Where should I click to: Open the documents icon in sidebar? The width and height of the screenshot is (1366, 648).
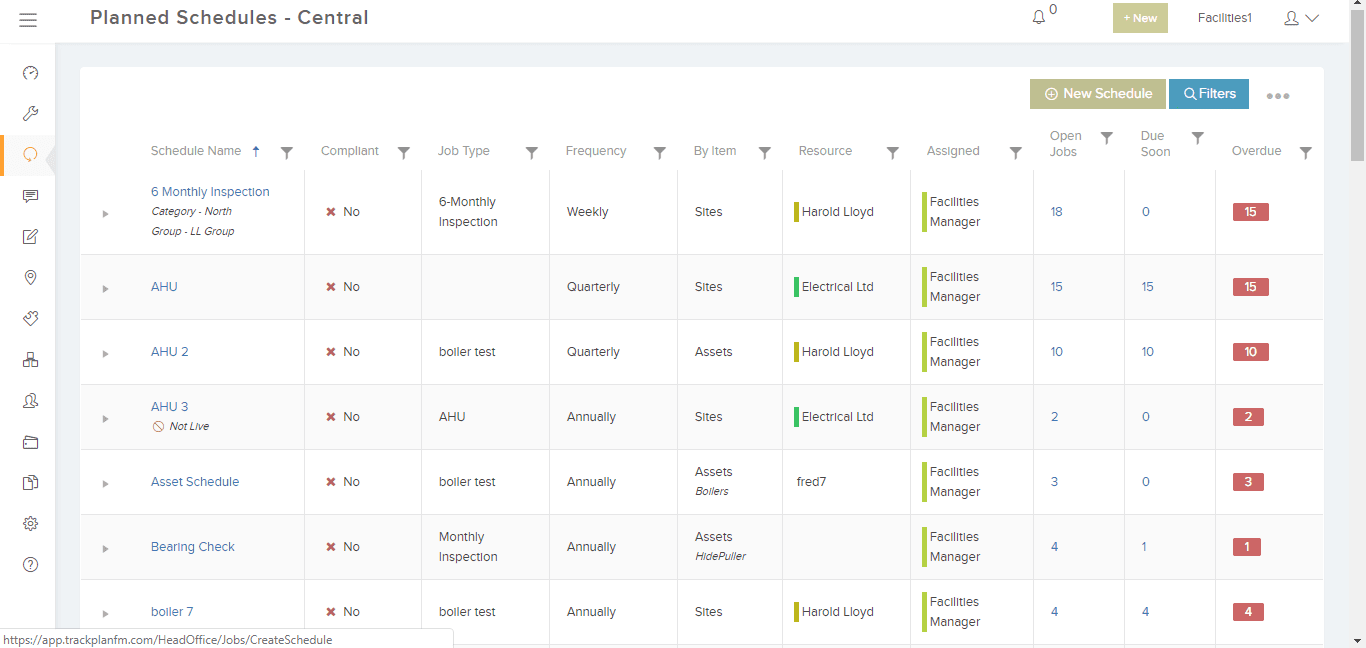30,482
